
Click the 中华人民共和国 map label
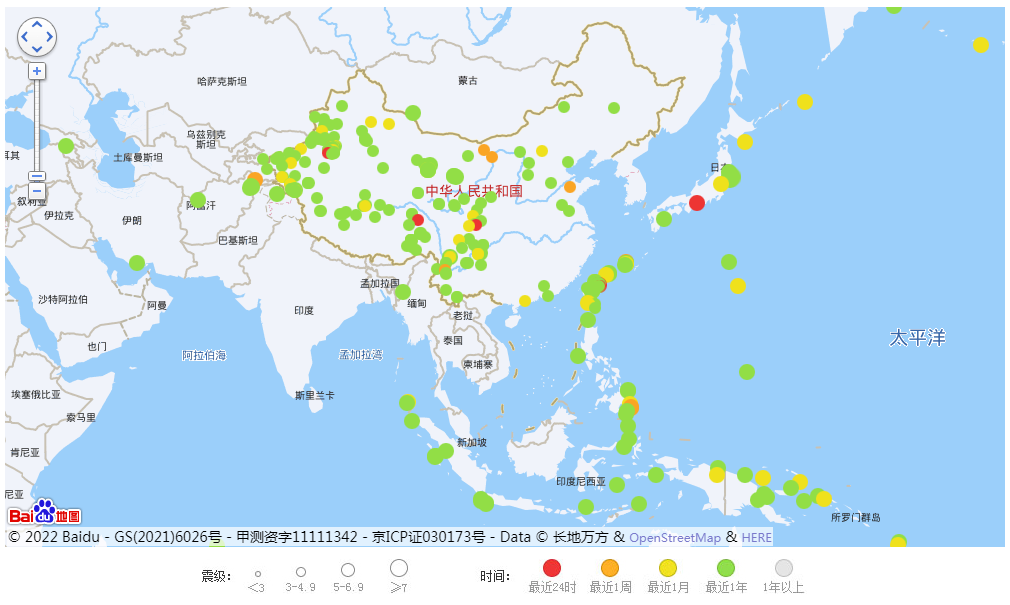(474, 191)
